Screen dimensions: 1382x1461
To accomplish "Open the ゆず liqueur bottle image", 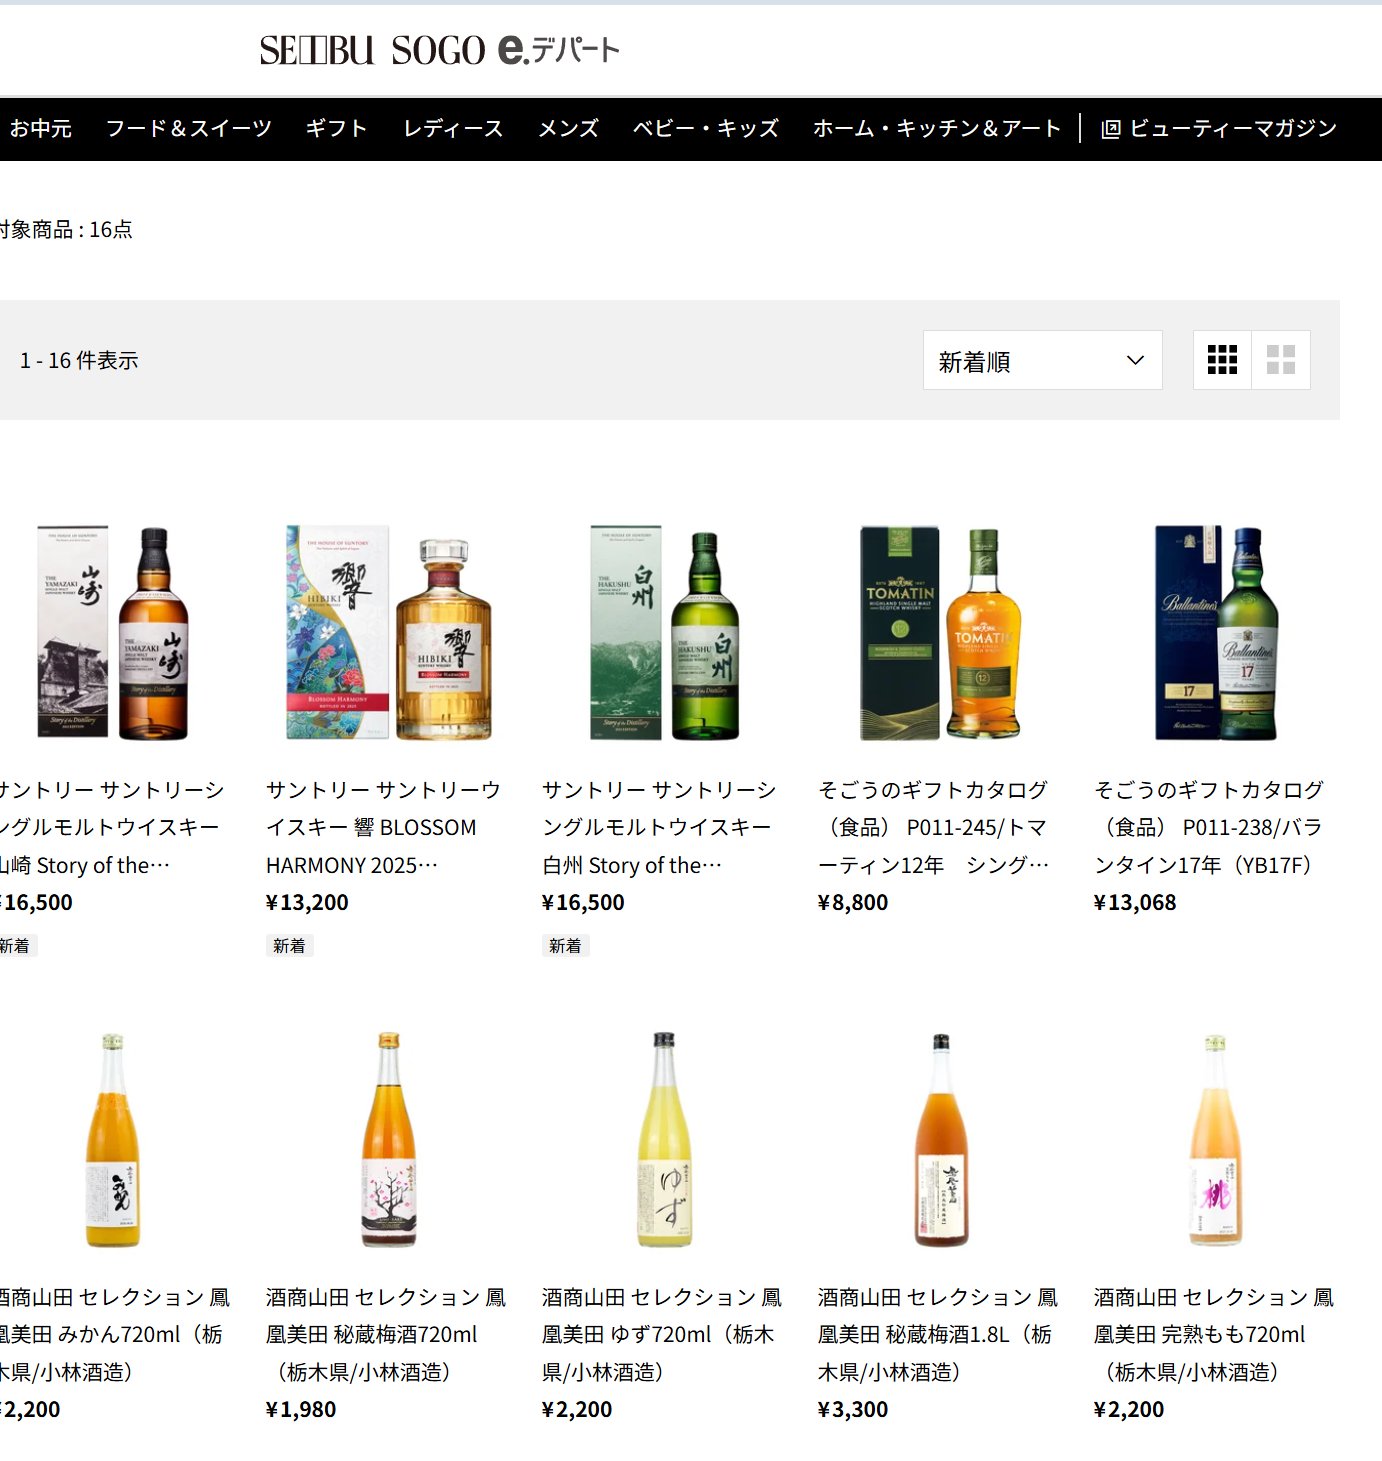I will click(x=665, y=1140).
